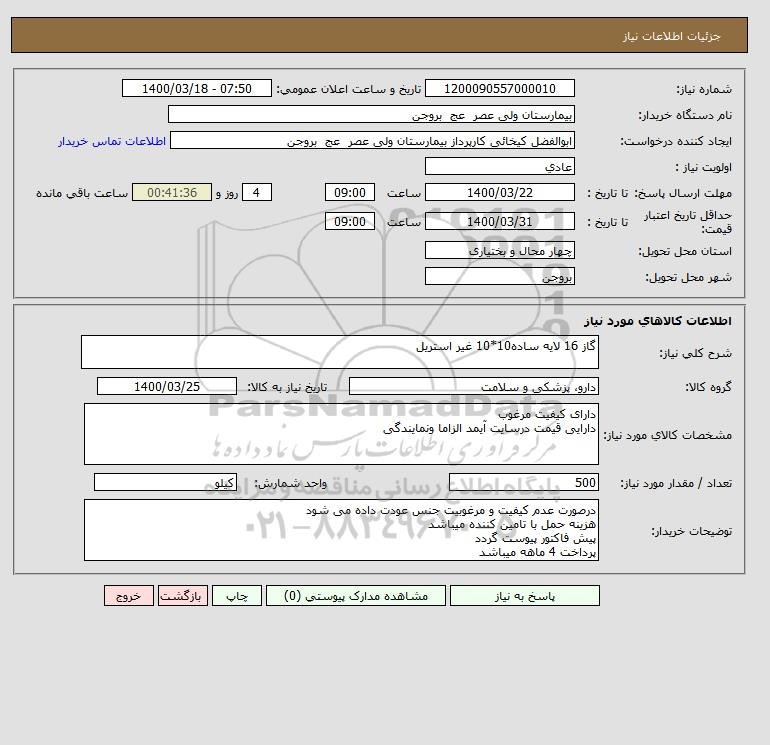Click the announcement date field 1400/03/18 - 07:50
Viewport: 770px width, 745px height.
[x=196, y=88]
